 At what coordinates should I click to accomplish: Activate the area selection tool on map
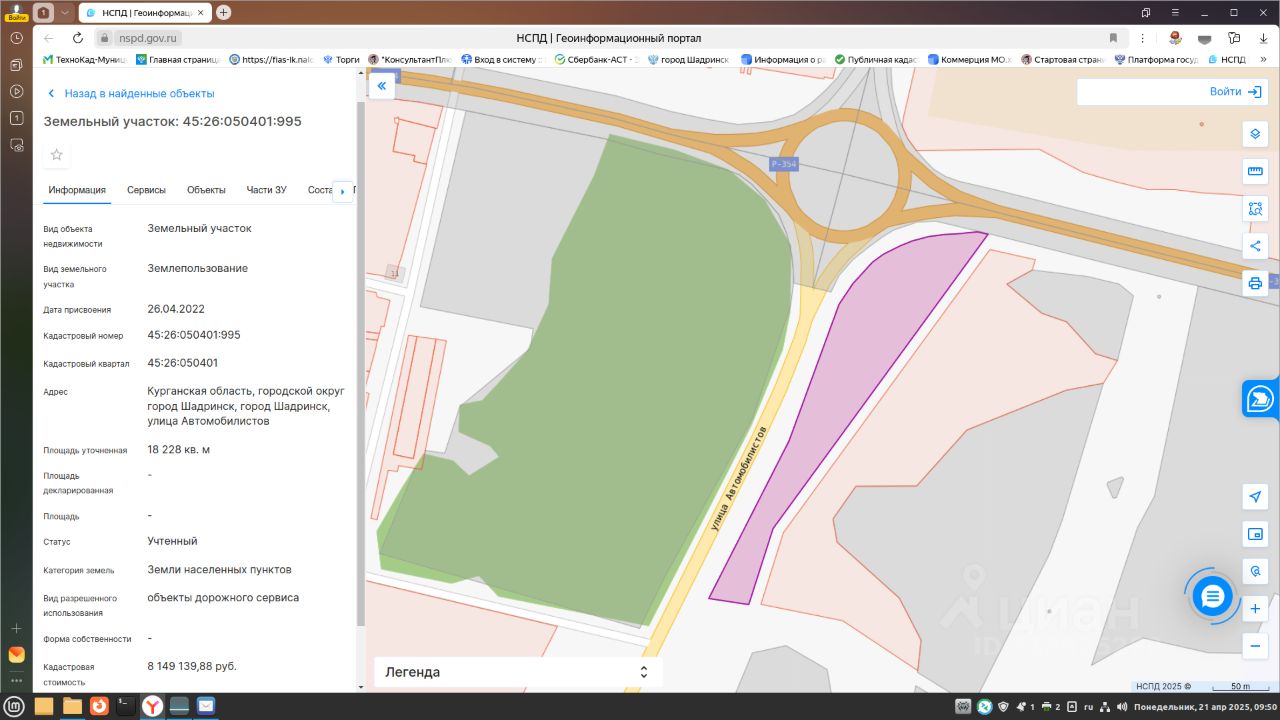[x=1255, y=209]
